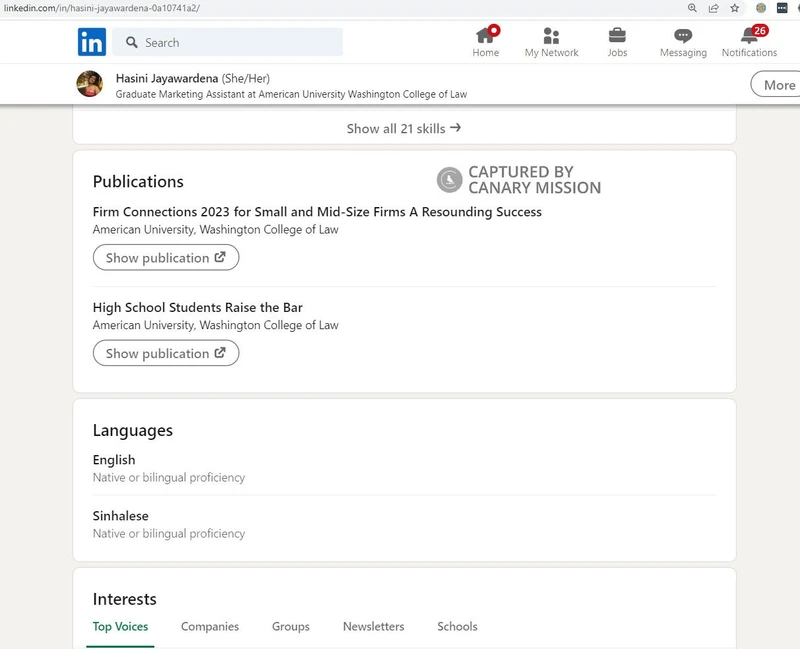The height and width of the screenshot is (649, 800).
Task: Click Hasini Jayawardena name in sticky header
Action: [167, 79]
